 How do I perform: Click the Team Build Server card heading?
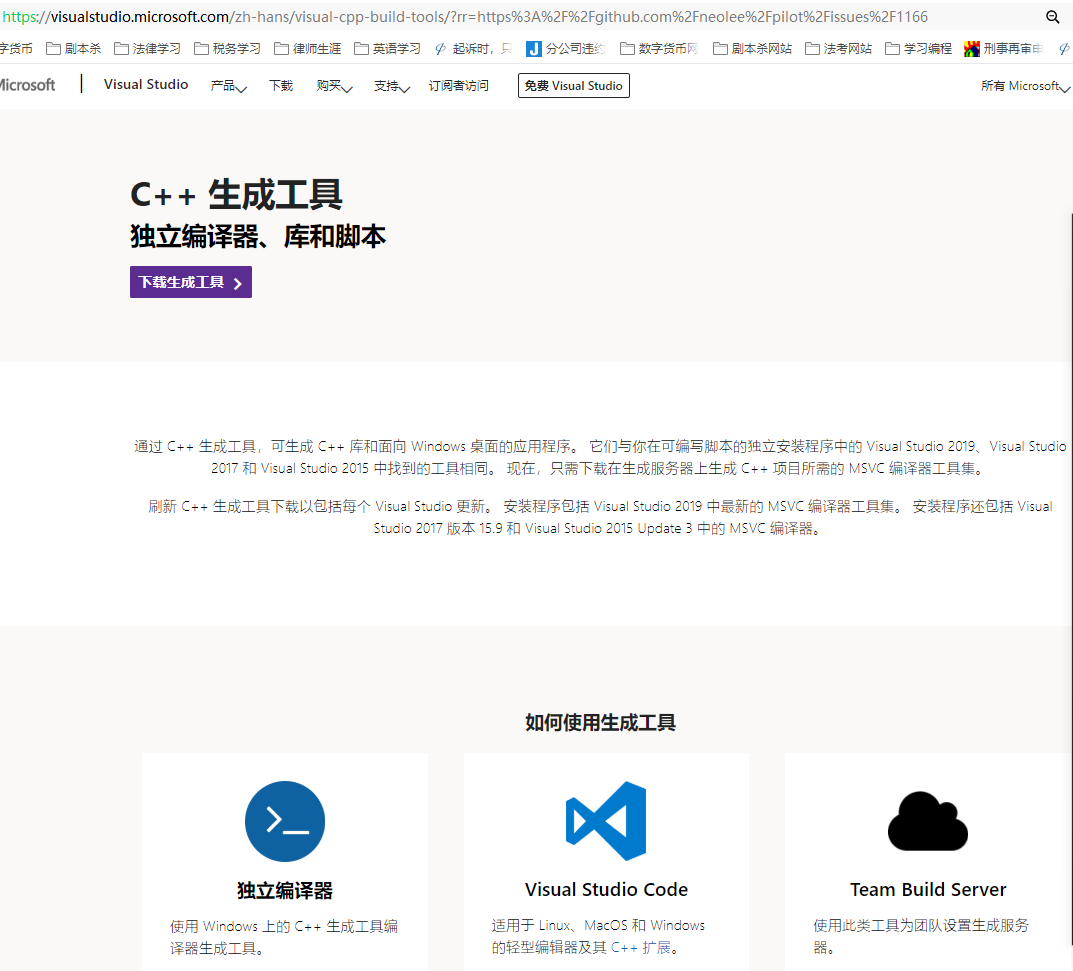click(928, 890)
